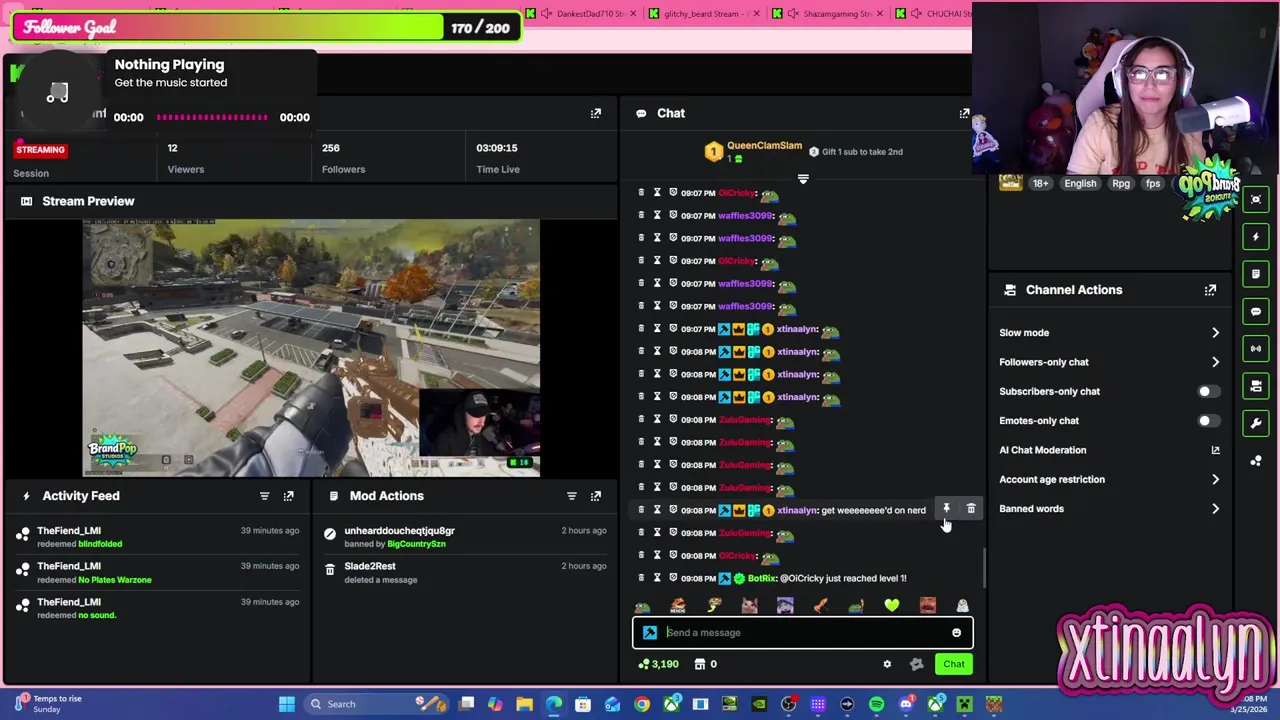Image resolution: width=1280 pixels, height=720 pixels.
Task: Timeout BotRix via hourglass icon
Action: (657, 578)
